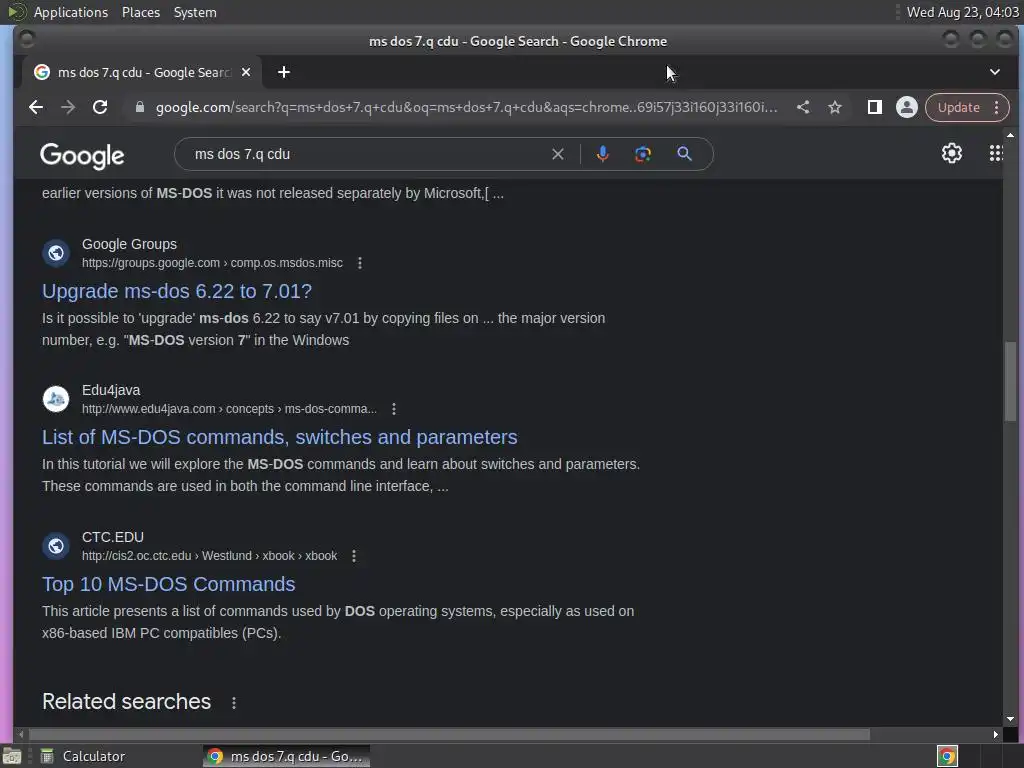This screenshot has width=1024, height=768.
Task: Click 'Edu4java' source name
Action: click(111, 391)
